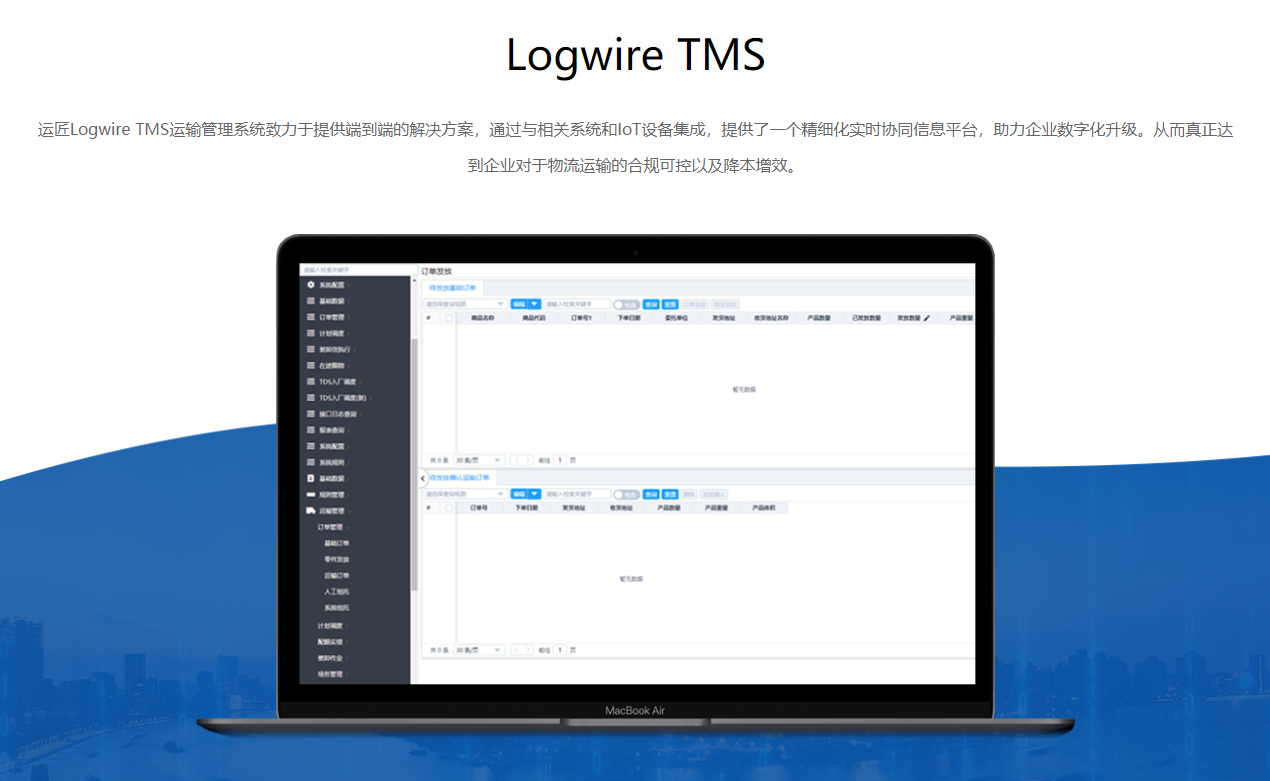Click the 指定发放 button

click(x=725, y=304)
